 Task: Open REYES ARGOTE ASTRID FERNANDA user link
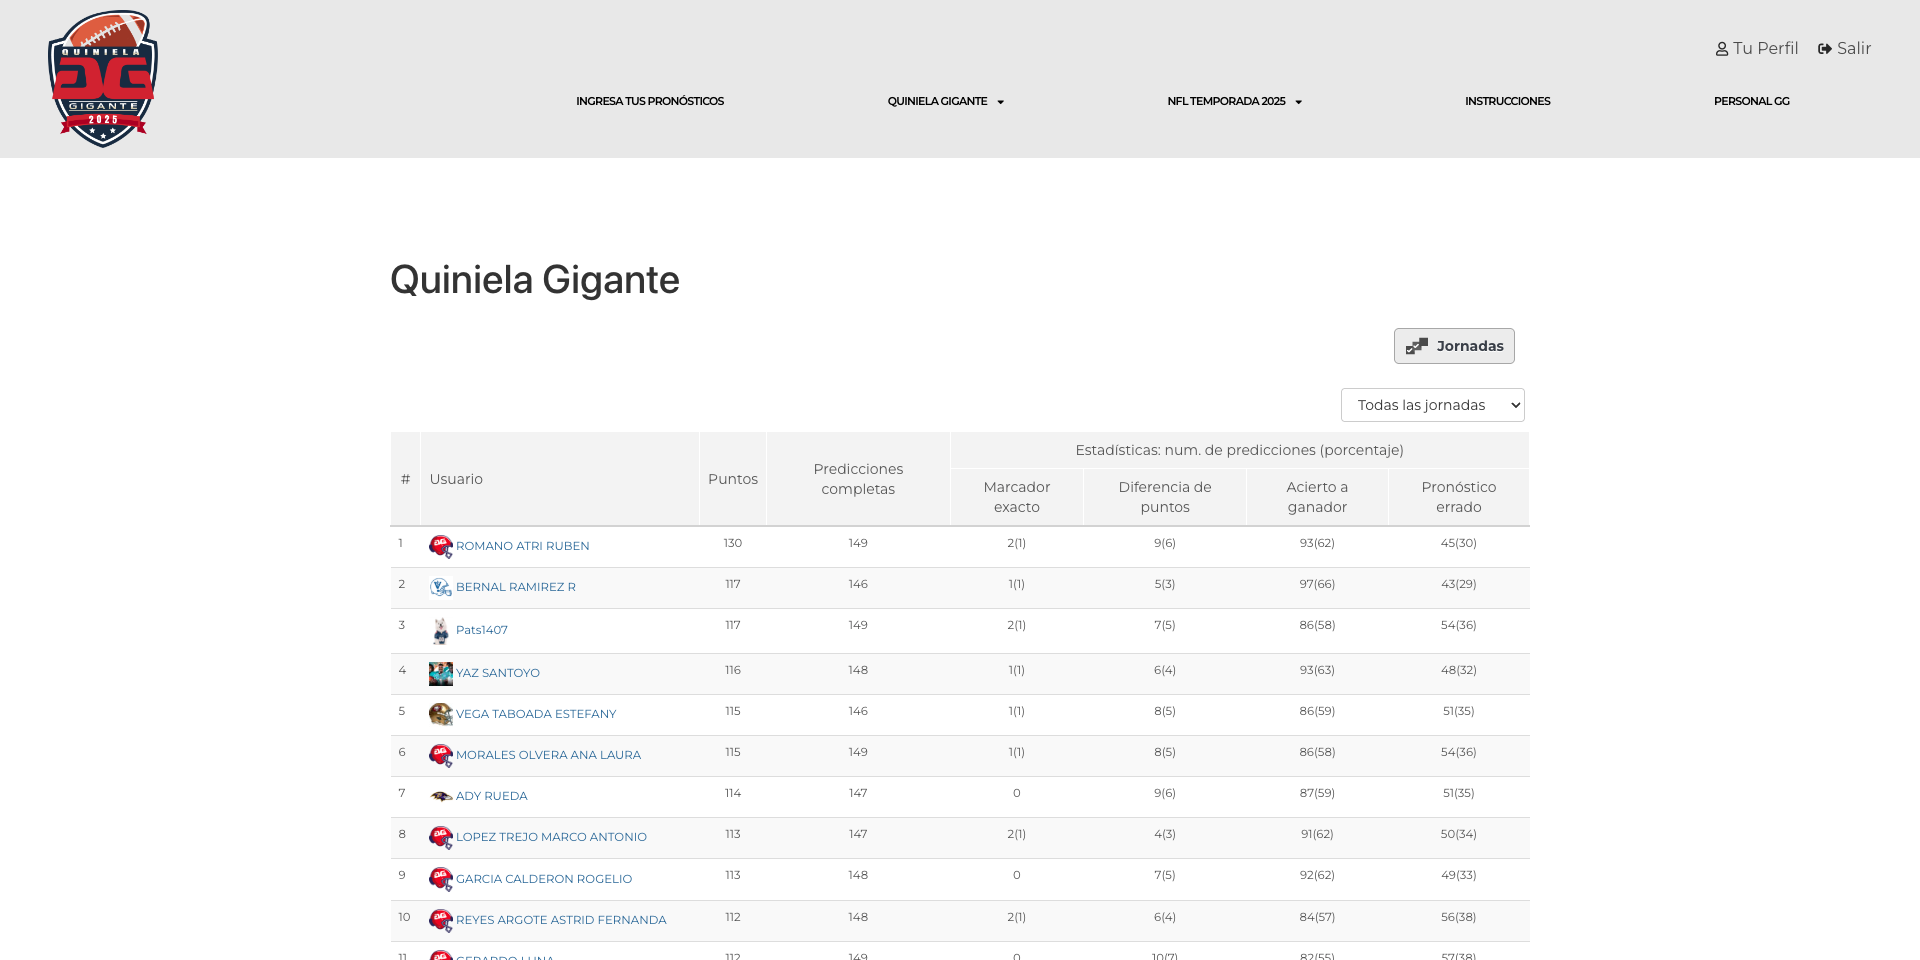coord(561,920)
